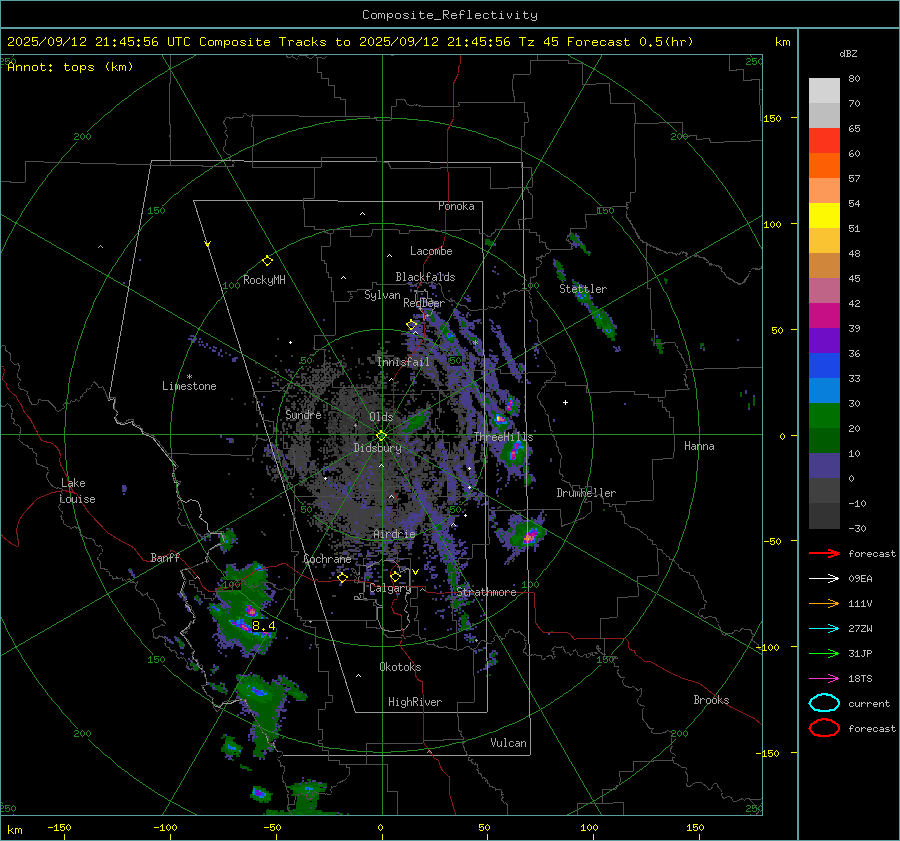Click the bright green 20-30 dBZ swatch
This screenshot has height=841, width=900.
pyautogui.click(x=824, y=416)
